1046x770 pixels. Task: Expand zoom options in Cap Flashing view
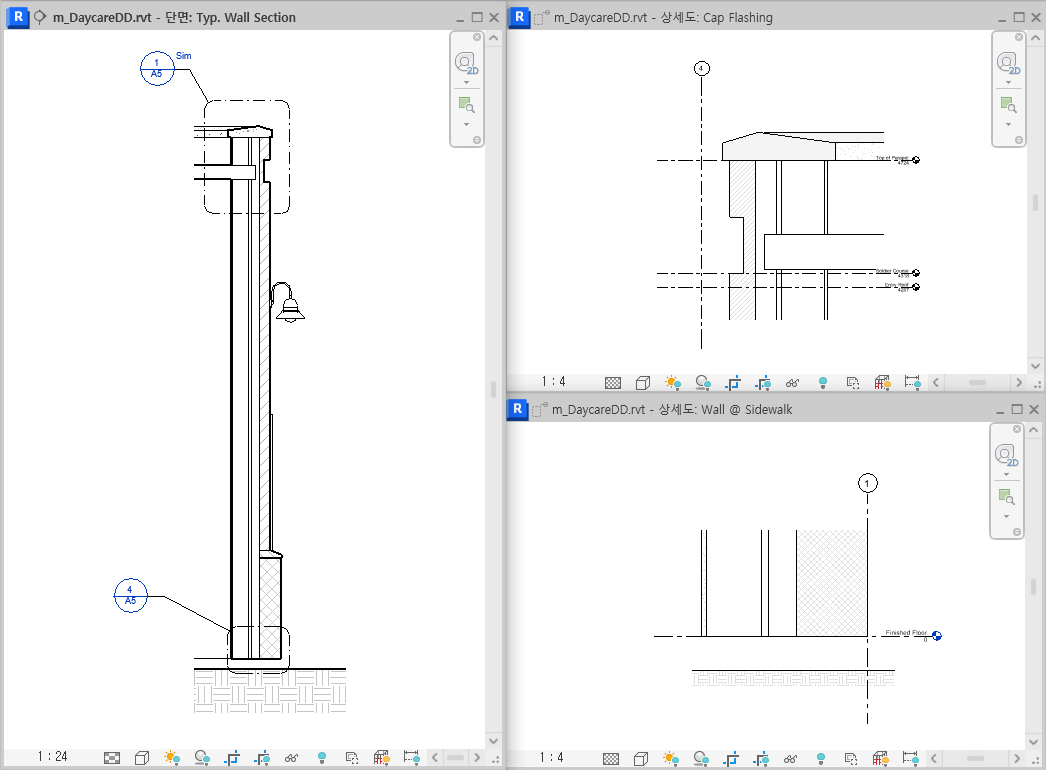[x=1008, y=124]
